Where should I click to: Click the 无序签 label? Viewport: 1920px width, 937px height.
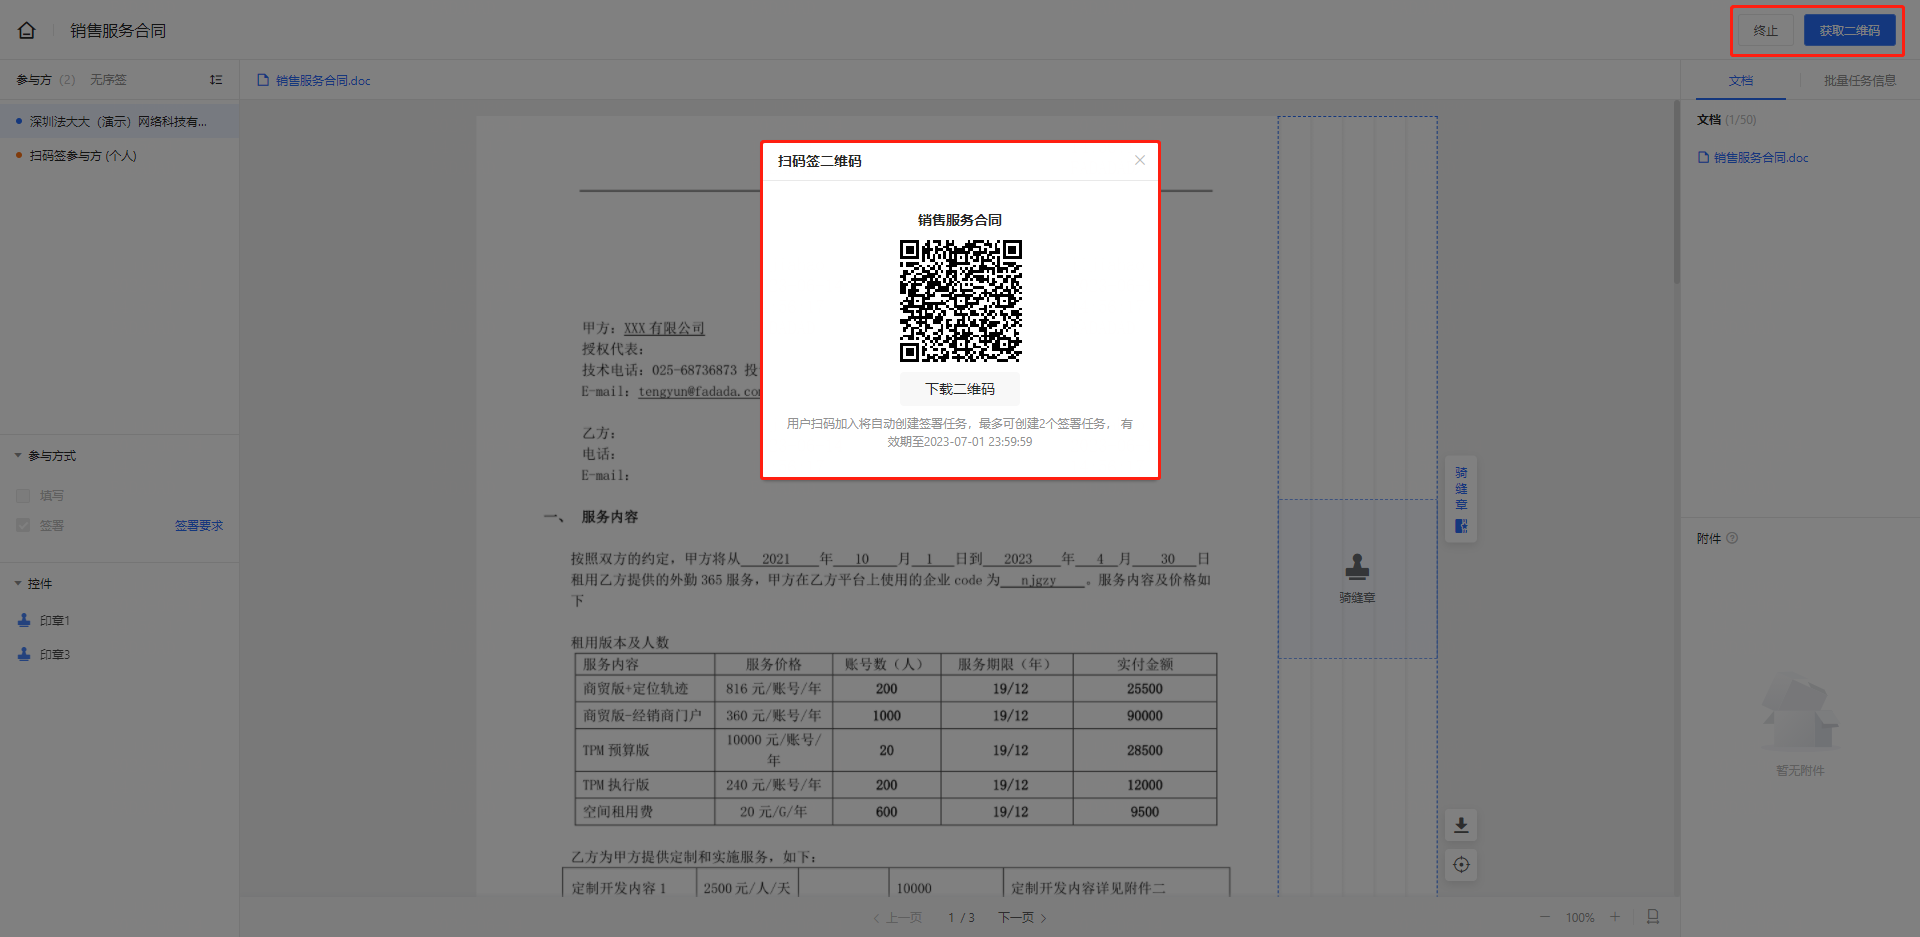tap(108, 80)
